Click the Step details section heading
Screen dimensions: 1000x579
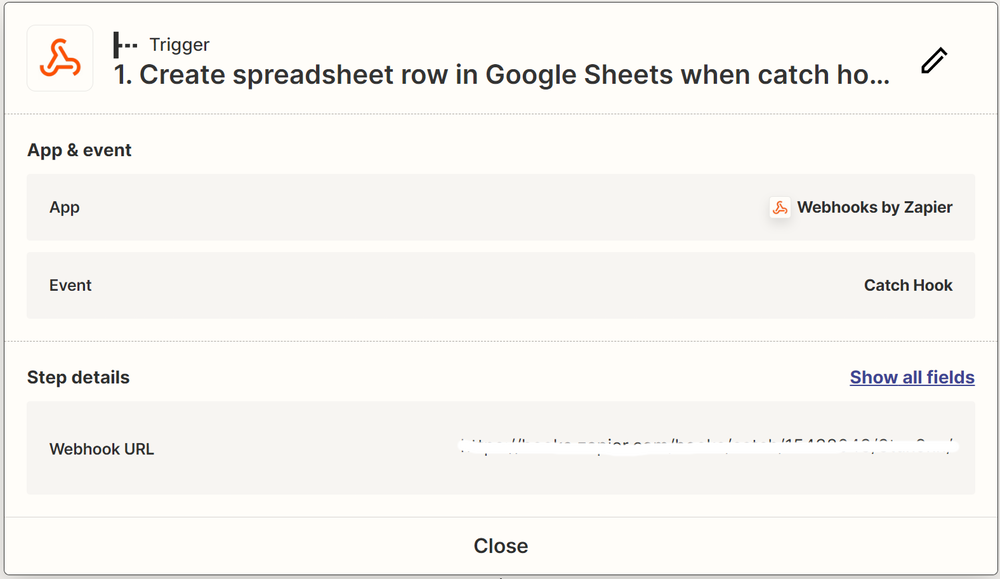point(78,377)
